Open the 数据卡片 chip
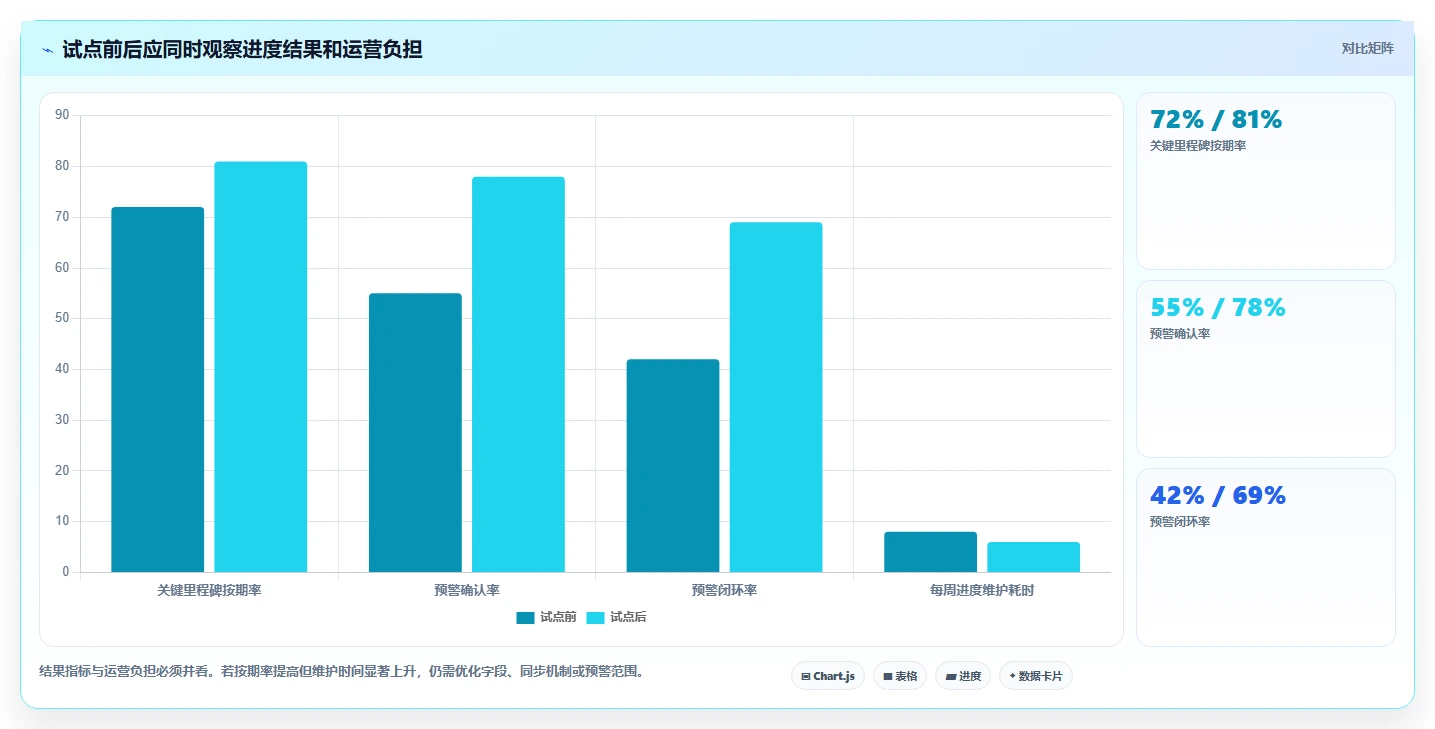 (1036, 676)
